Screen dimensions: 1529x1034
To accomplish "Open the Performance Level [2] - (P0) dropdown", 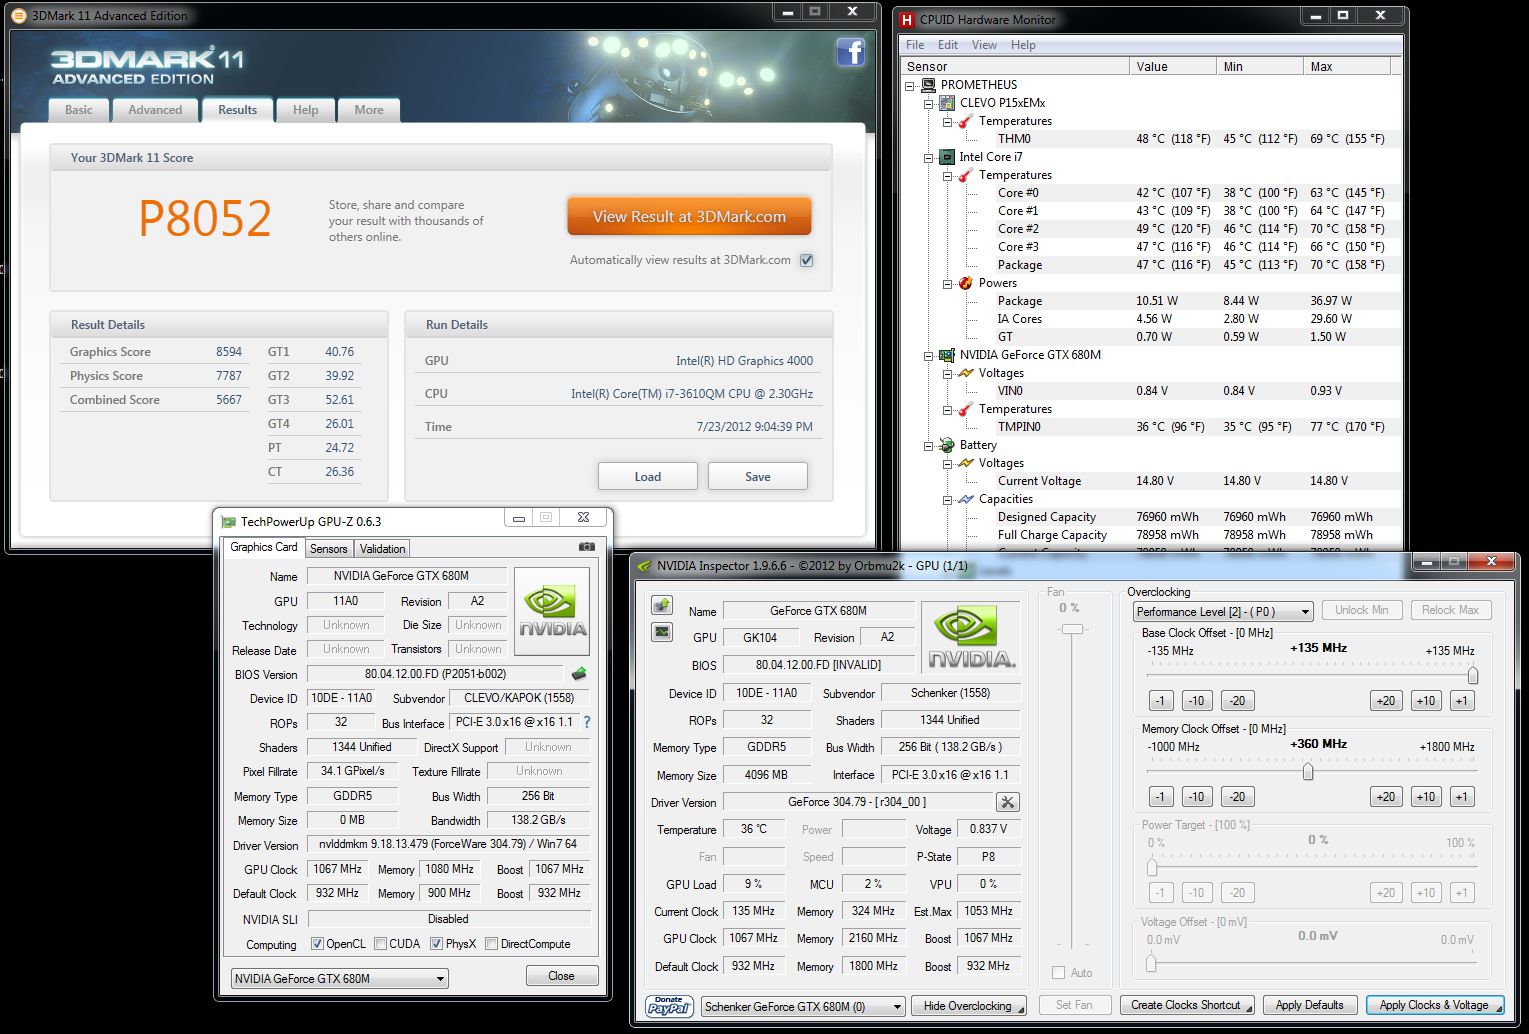I will point(1223,611).
